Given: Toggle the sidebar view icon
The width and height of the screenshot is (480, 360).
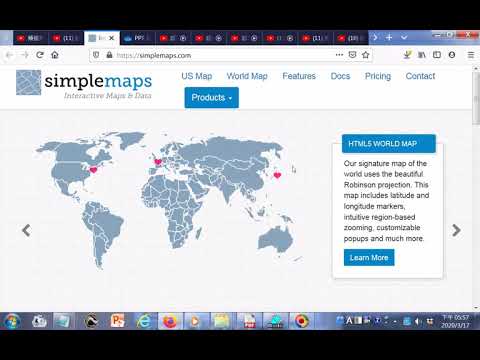Looking at the screenshot, I should pos(437,55).
